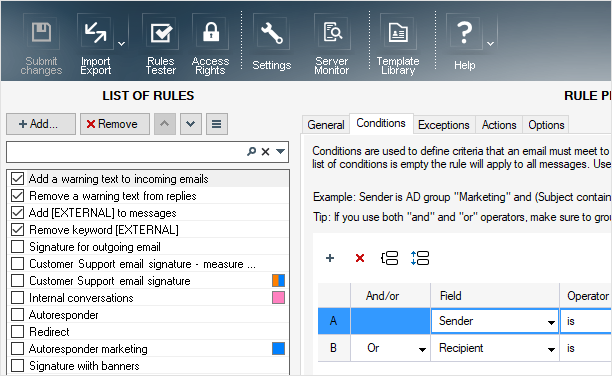Click orange-blue swatch on Customer Support signature
612x376 pixels.
[x=278, y=280]
